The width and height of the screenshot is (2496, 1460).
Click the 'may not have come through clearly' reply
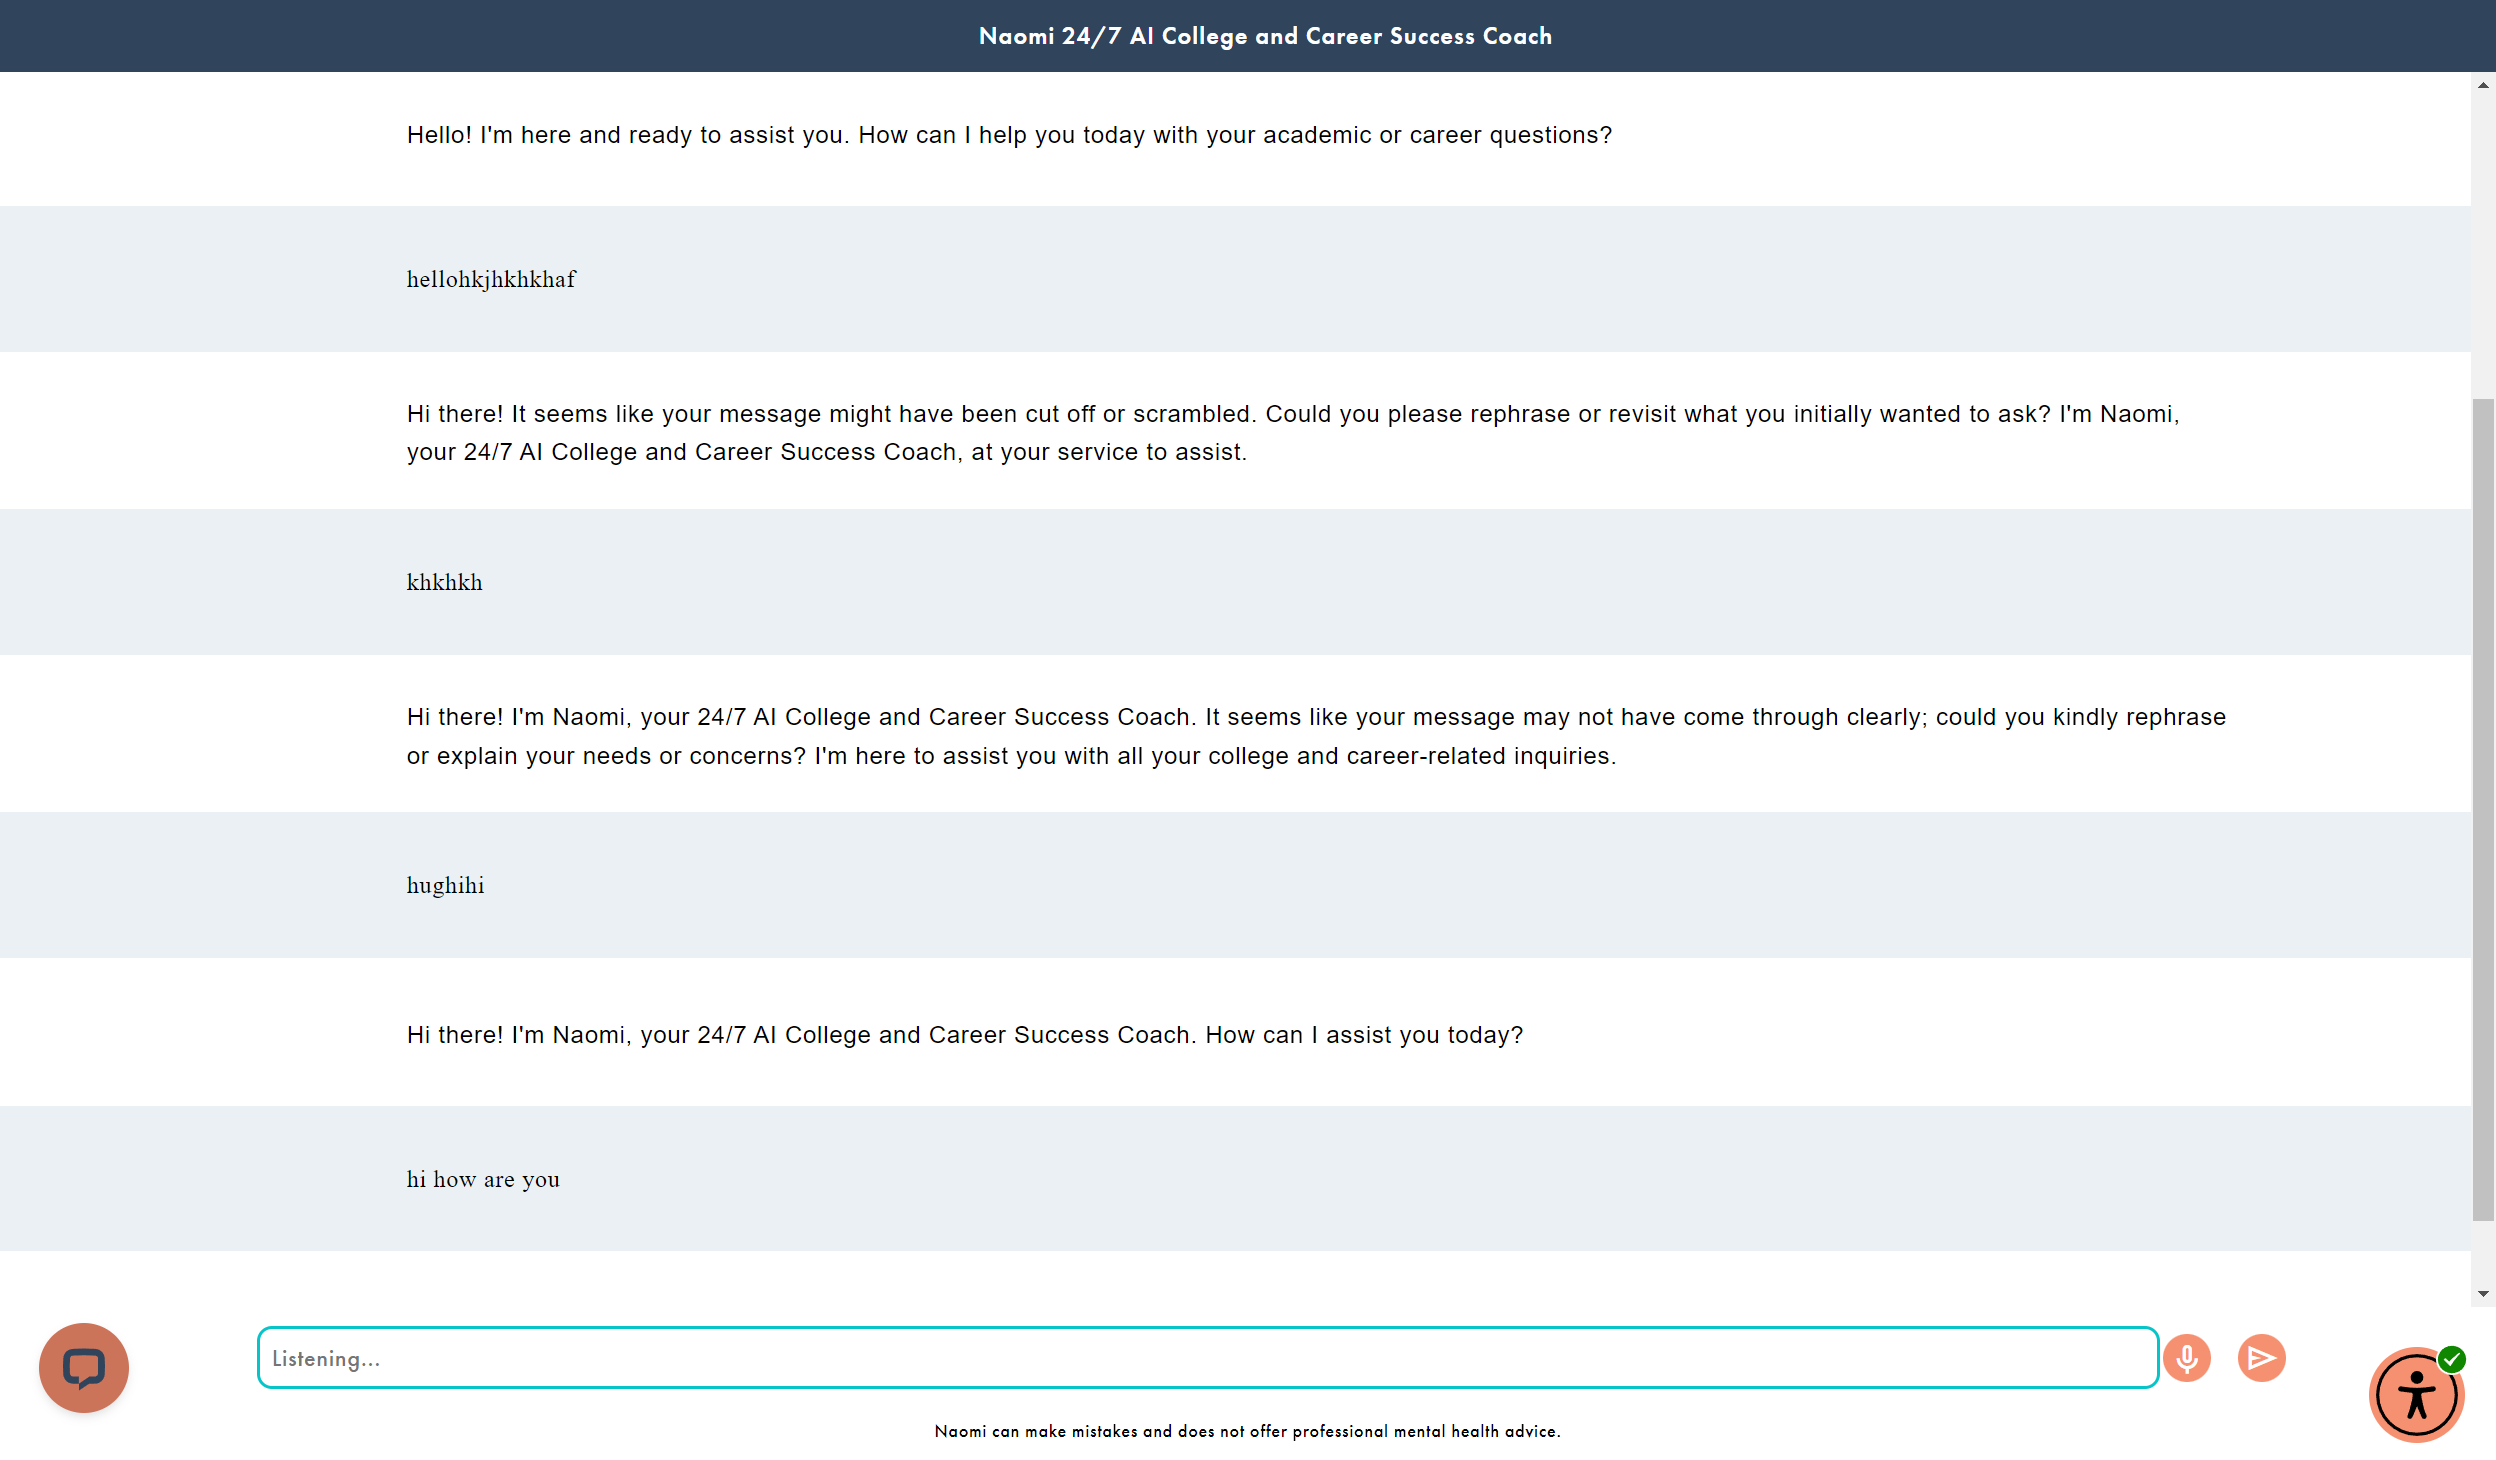point(1315,736)
